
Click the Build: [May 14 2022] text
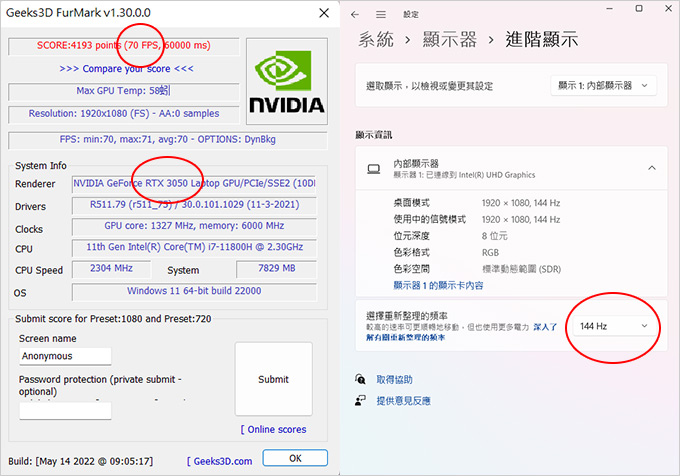81,461
